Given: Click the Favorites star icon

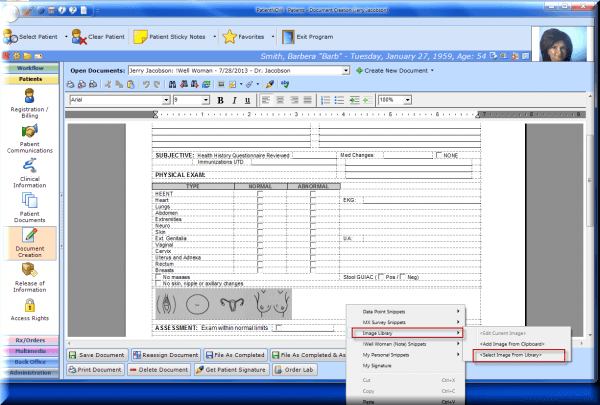Looking at the screenshot, I should 229,36.
